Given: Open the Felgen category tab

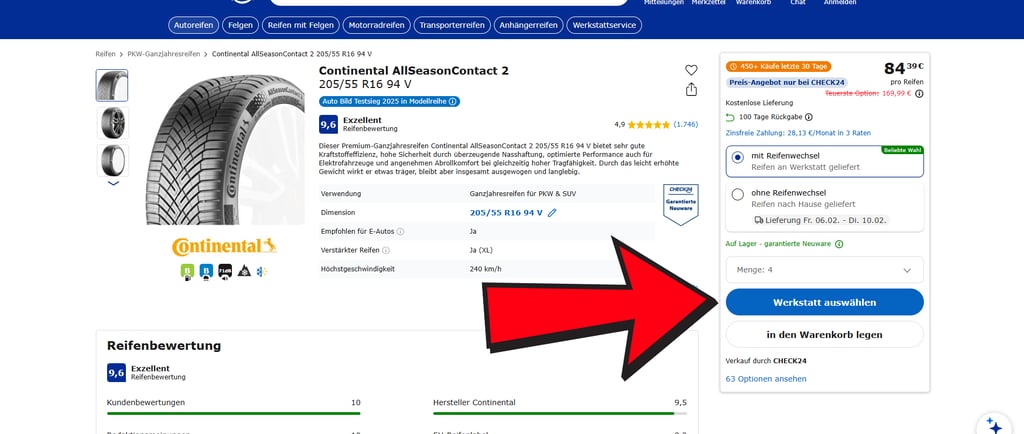Looking at the screenshot, I should 240,25.
